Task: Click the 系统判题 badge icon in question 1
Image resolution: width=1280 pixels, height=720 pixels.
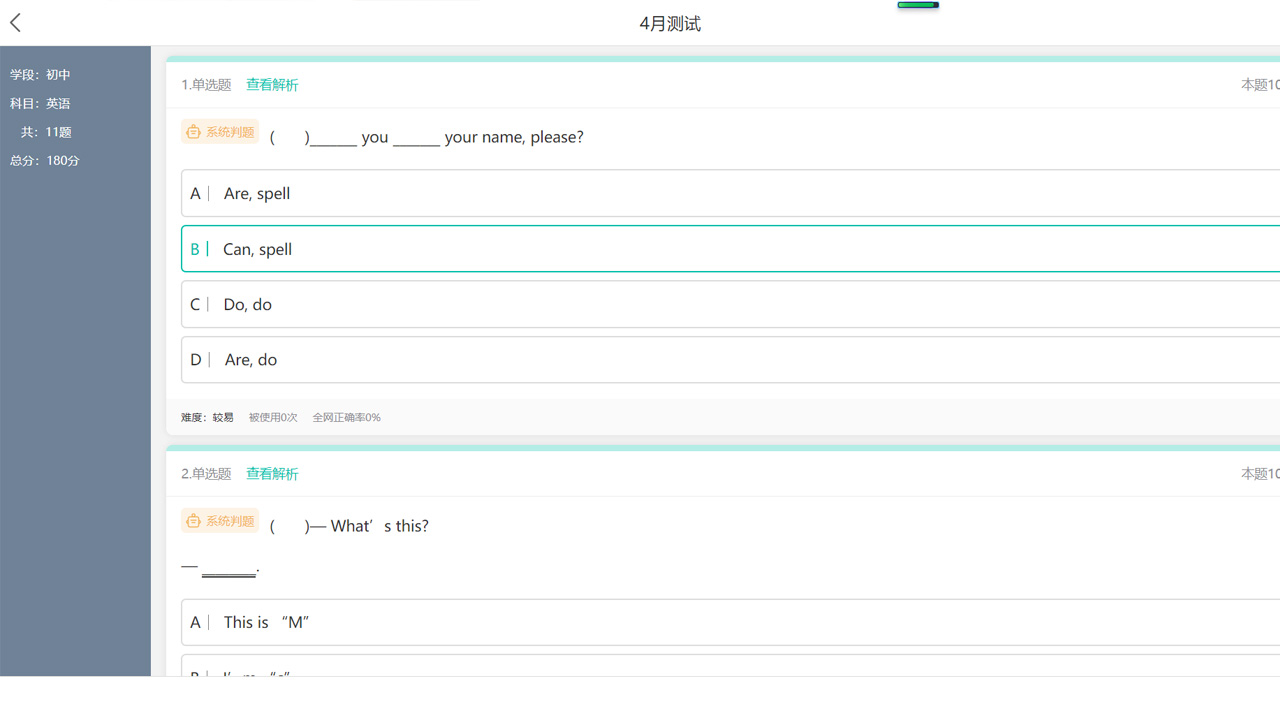Action: (194, 132)
